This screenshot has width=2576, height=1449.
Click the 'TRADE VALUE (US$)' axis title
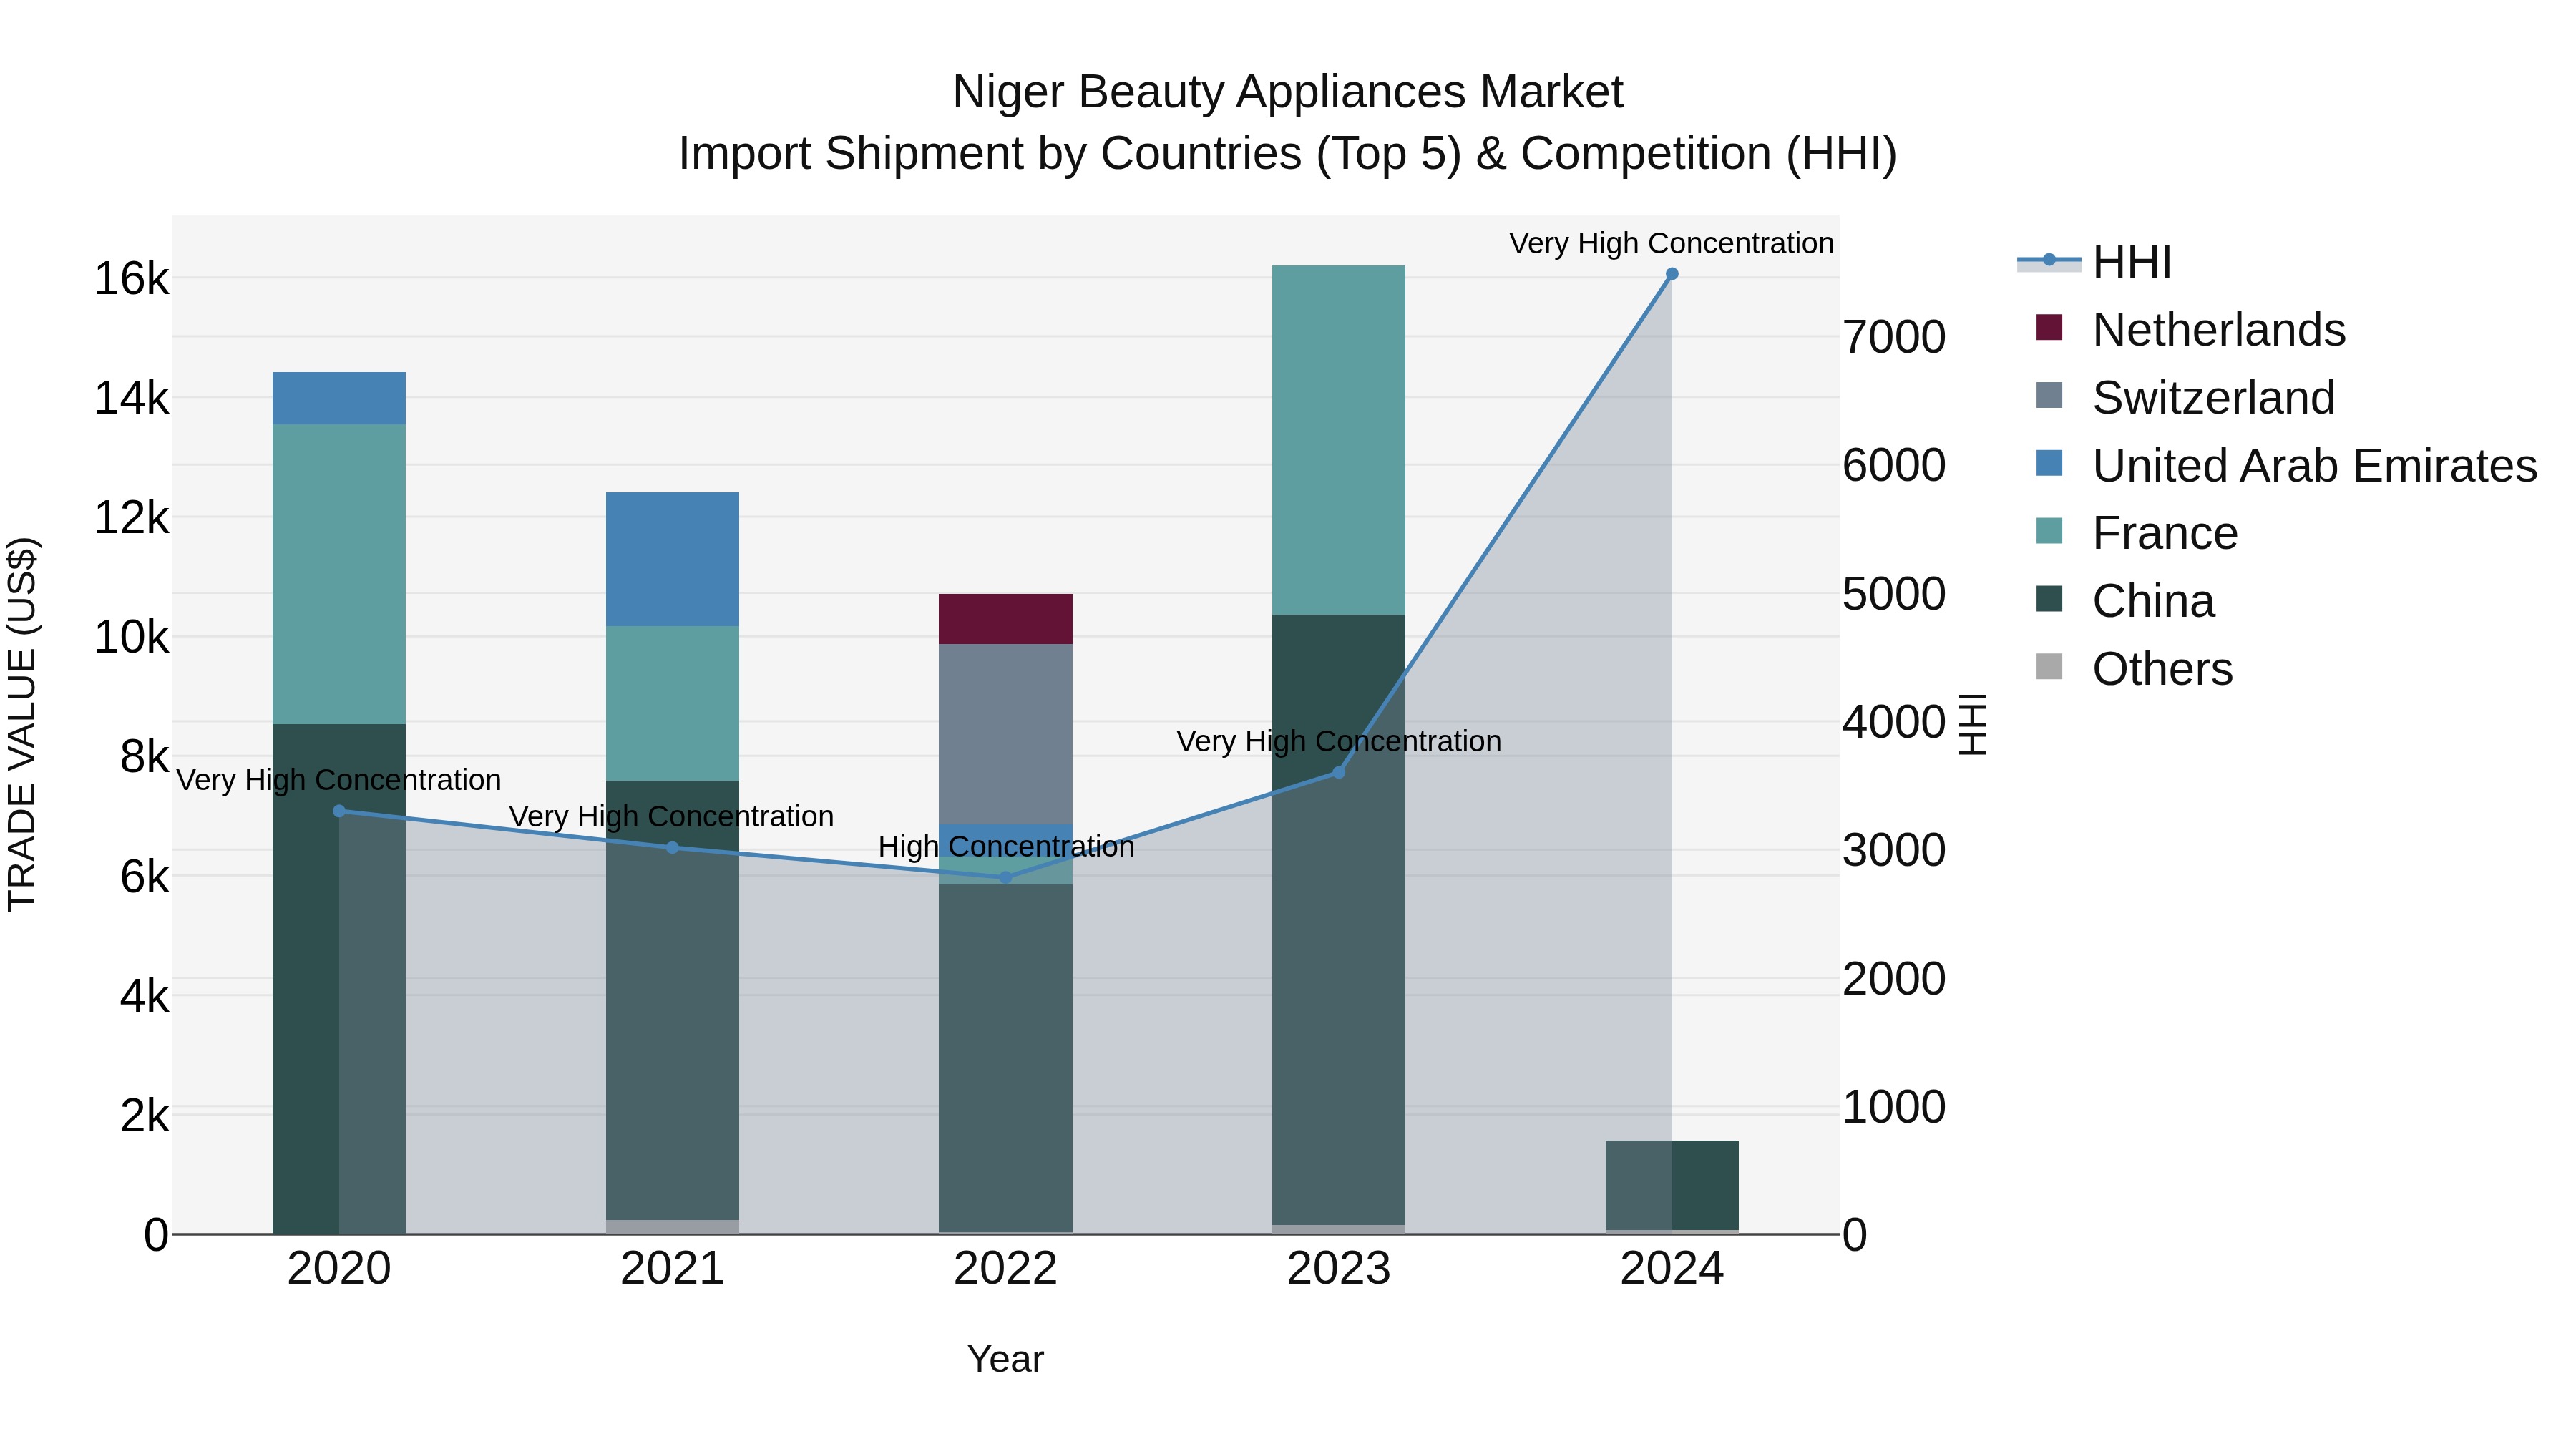(22, 724)
